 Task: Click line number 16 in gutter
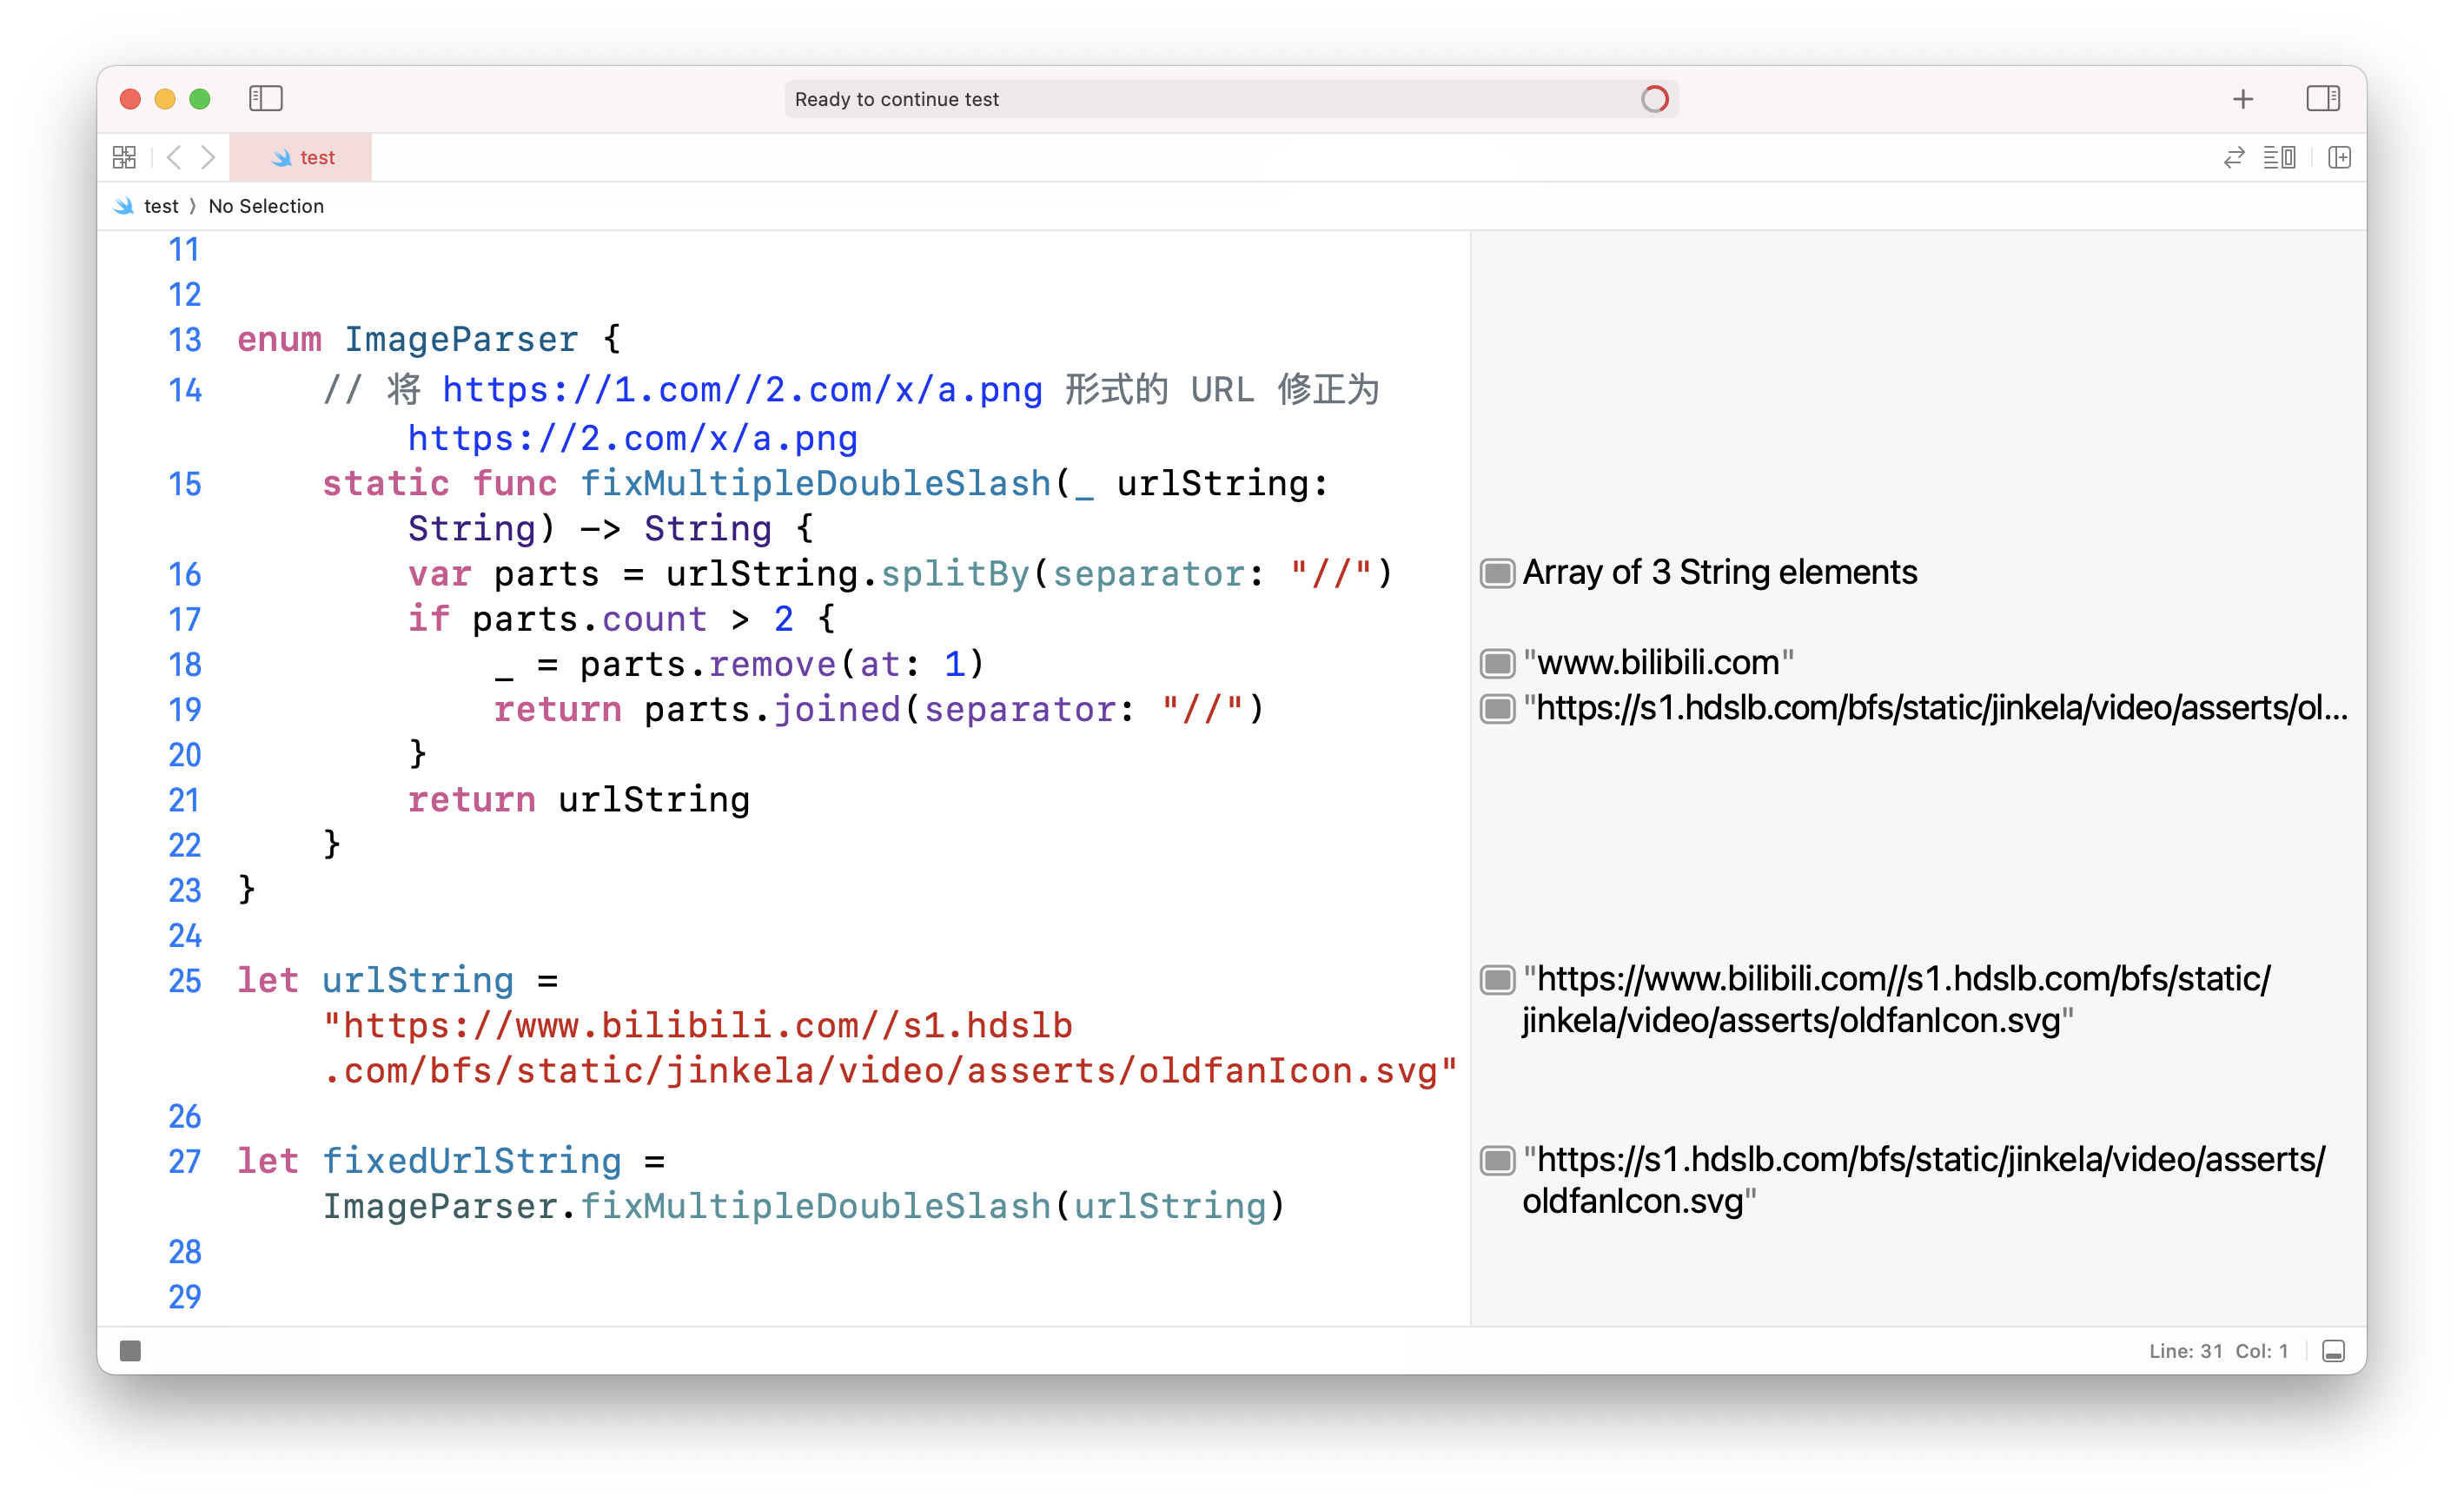point(185,574)
